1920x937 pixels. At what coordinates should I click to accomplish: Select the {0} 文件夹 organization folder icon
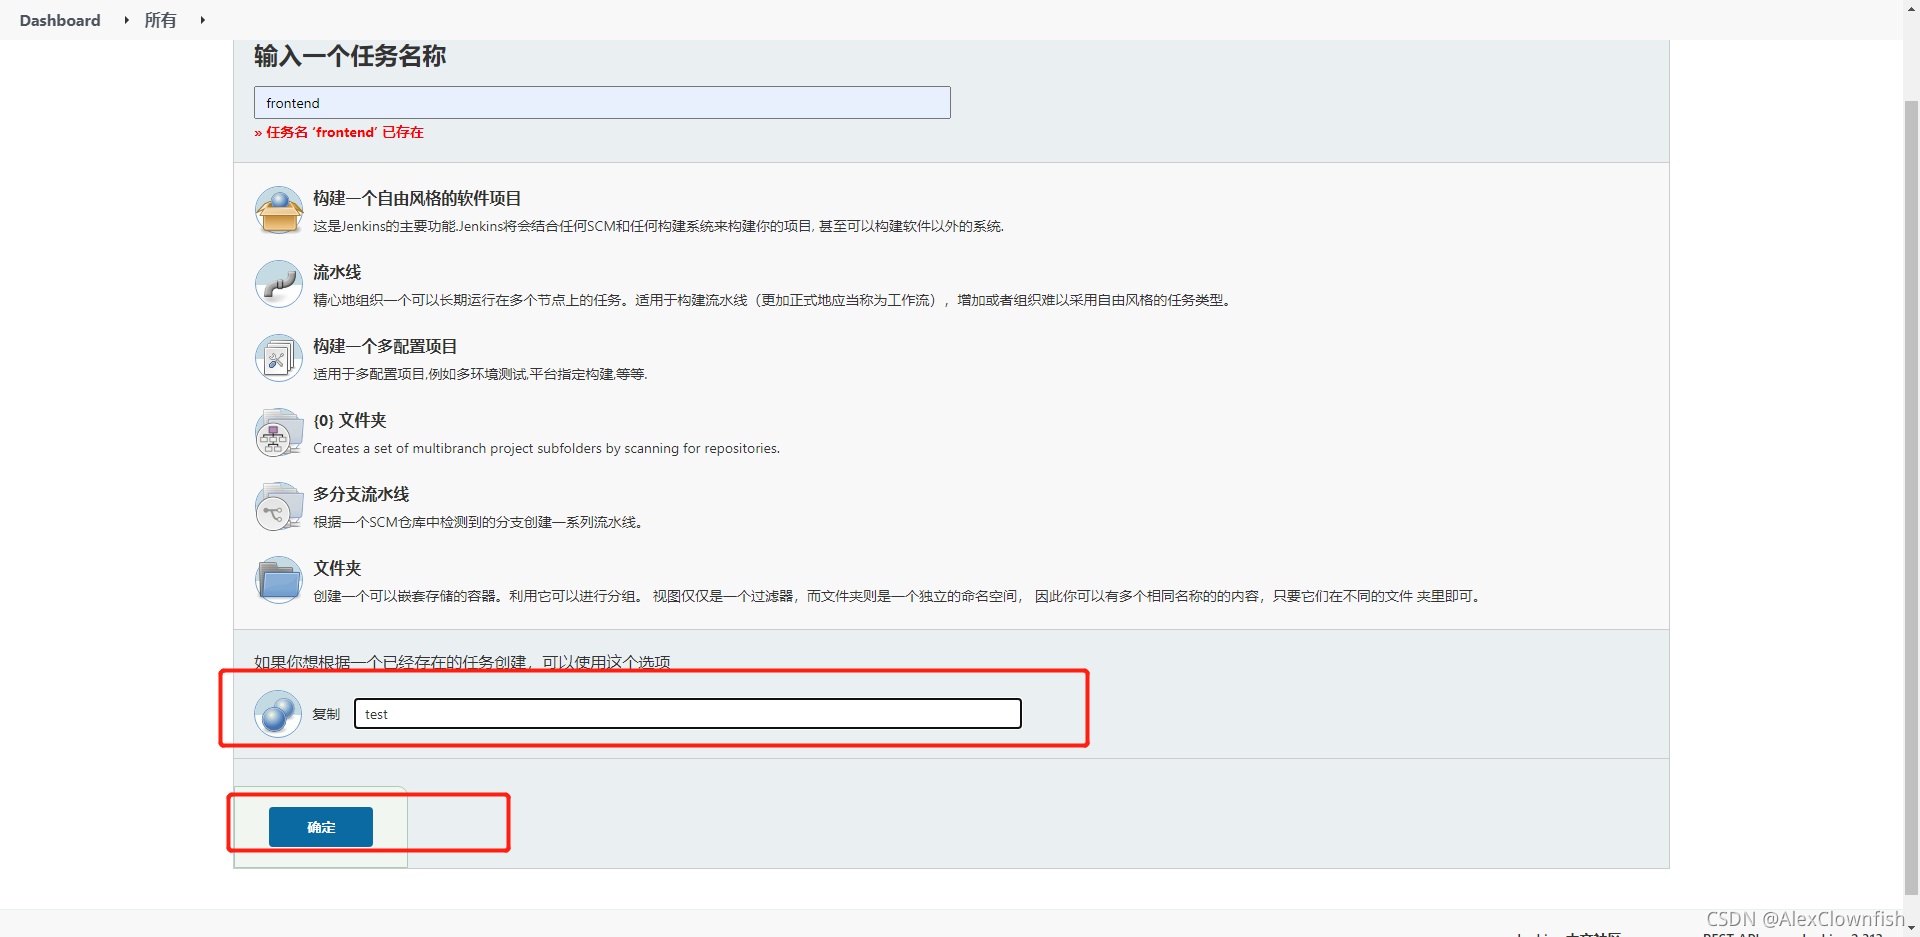click(x=279, y=432)
